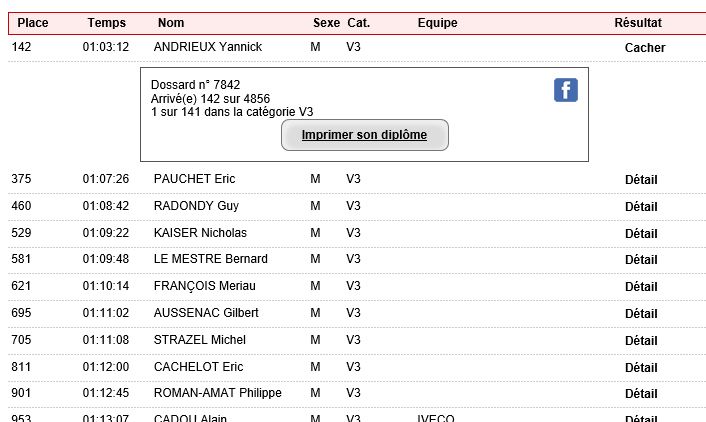Select the ANDRIEUX Yannick result row

[357, 47]
